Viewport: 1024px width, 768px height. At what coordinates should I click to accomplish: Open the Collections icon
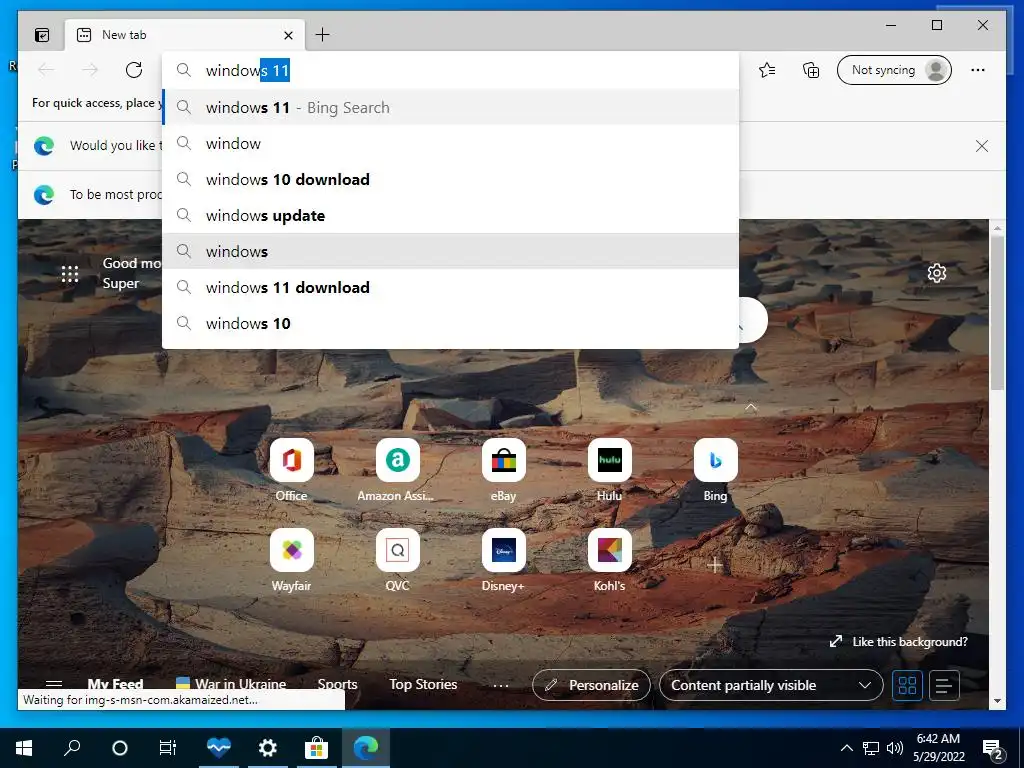(810, 70)
